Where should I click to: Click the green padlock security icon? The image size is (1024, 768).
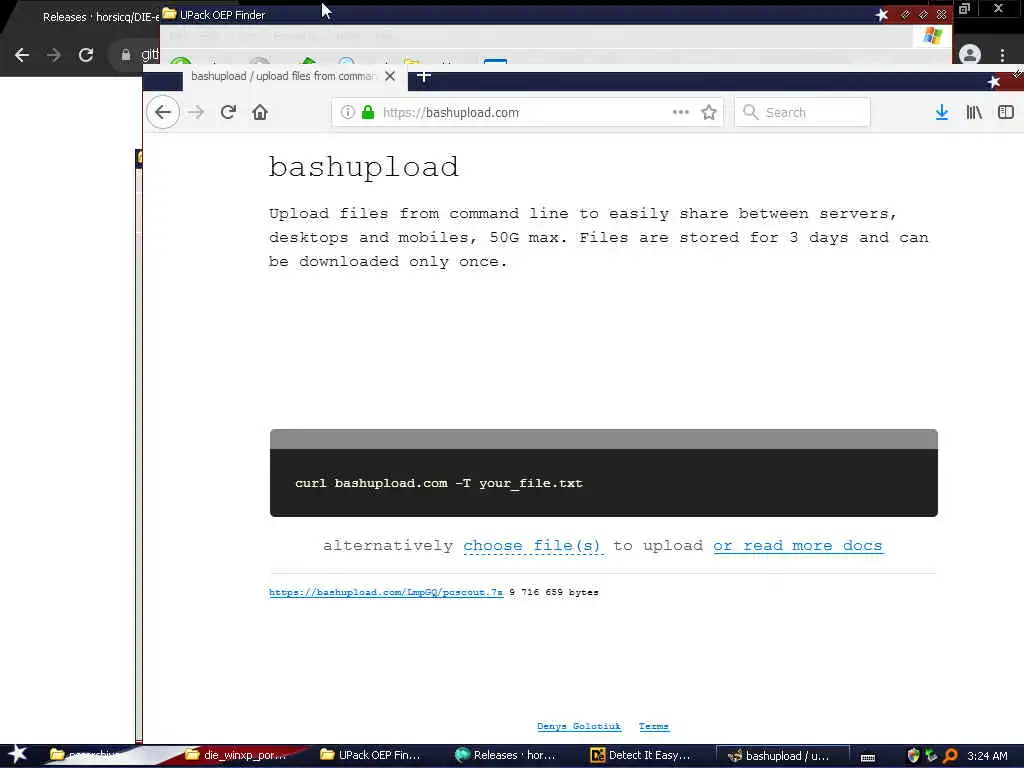coord(368,112)
